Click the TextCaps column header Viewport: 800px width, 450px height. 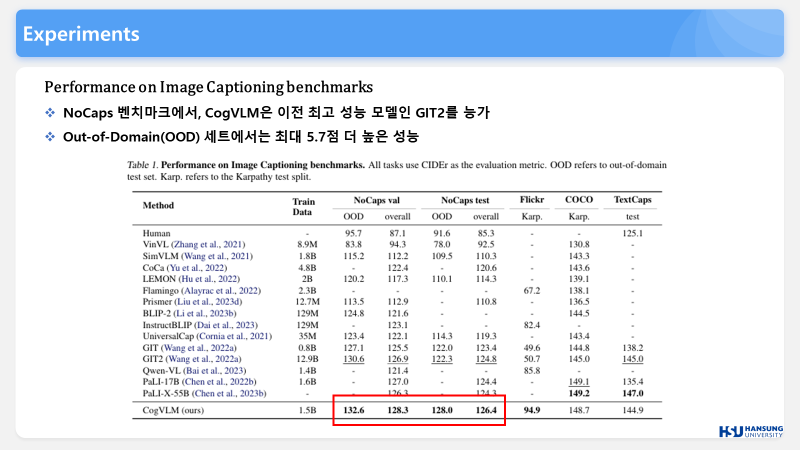[x=633, y=200]
